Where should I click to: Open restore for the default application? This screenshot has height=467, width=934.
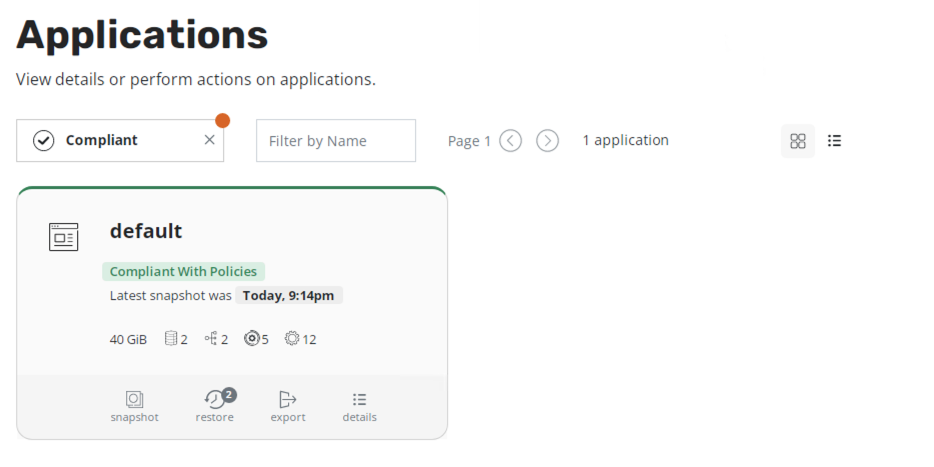[214, 400]
